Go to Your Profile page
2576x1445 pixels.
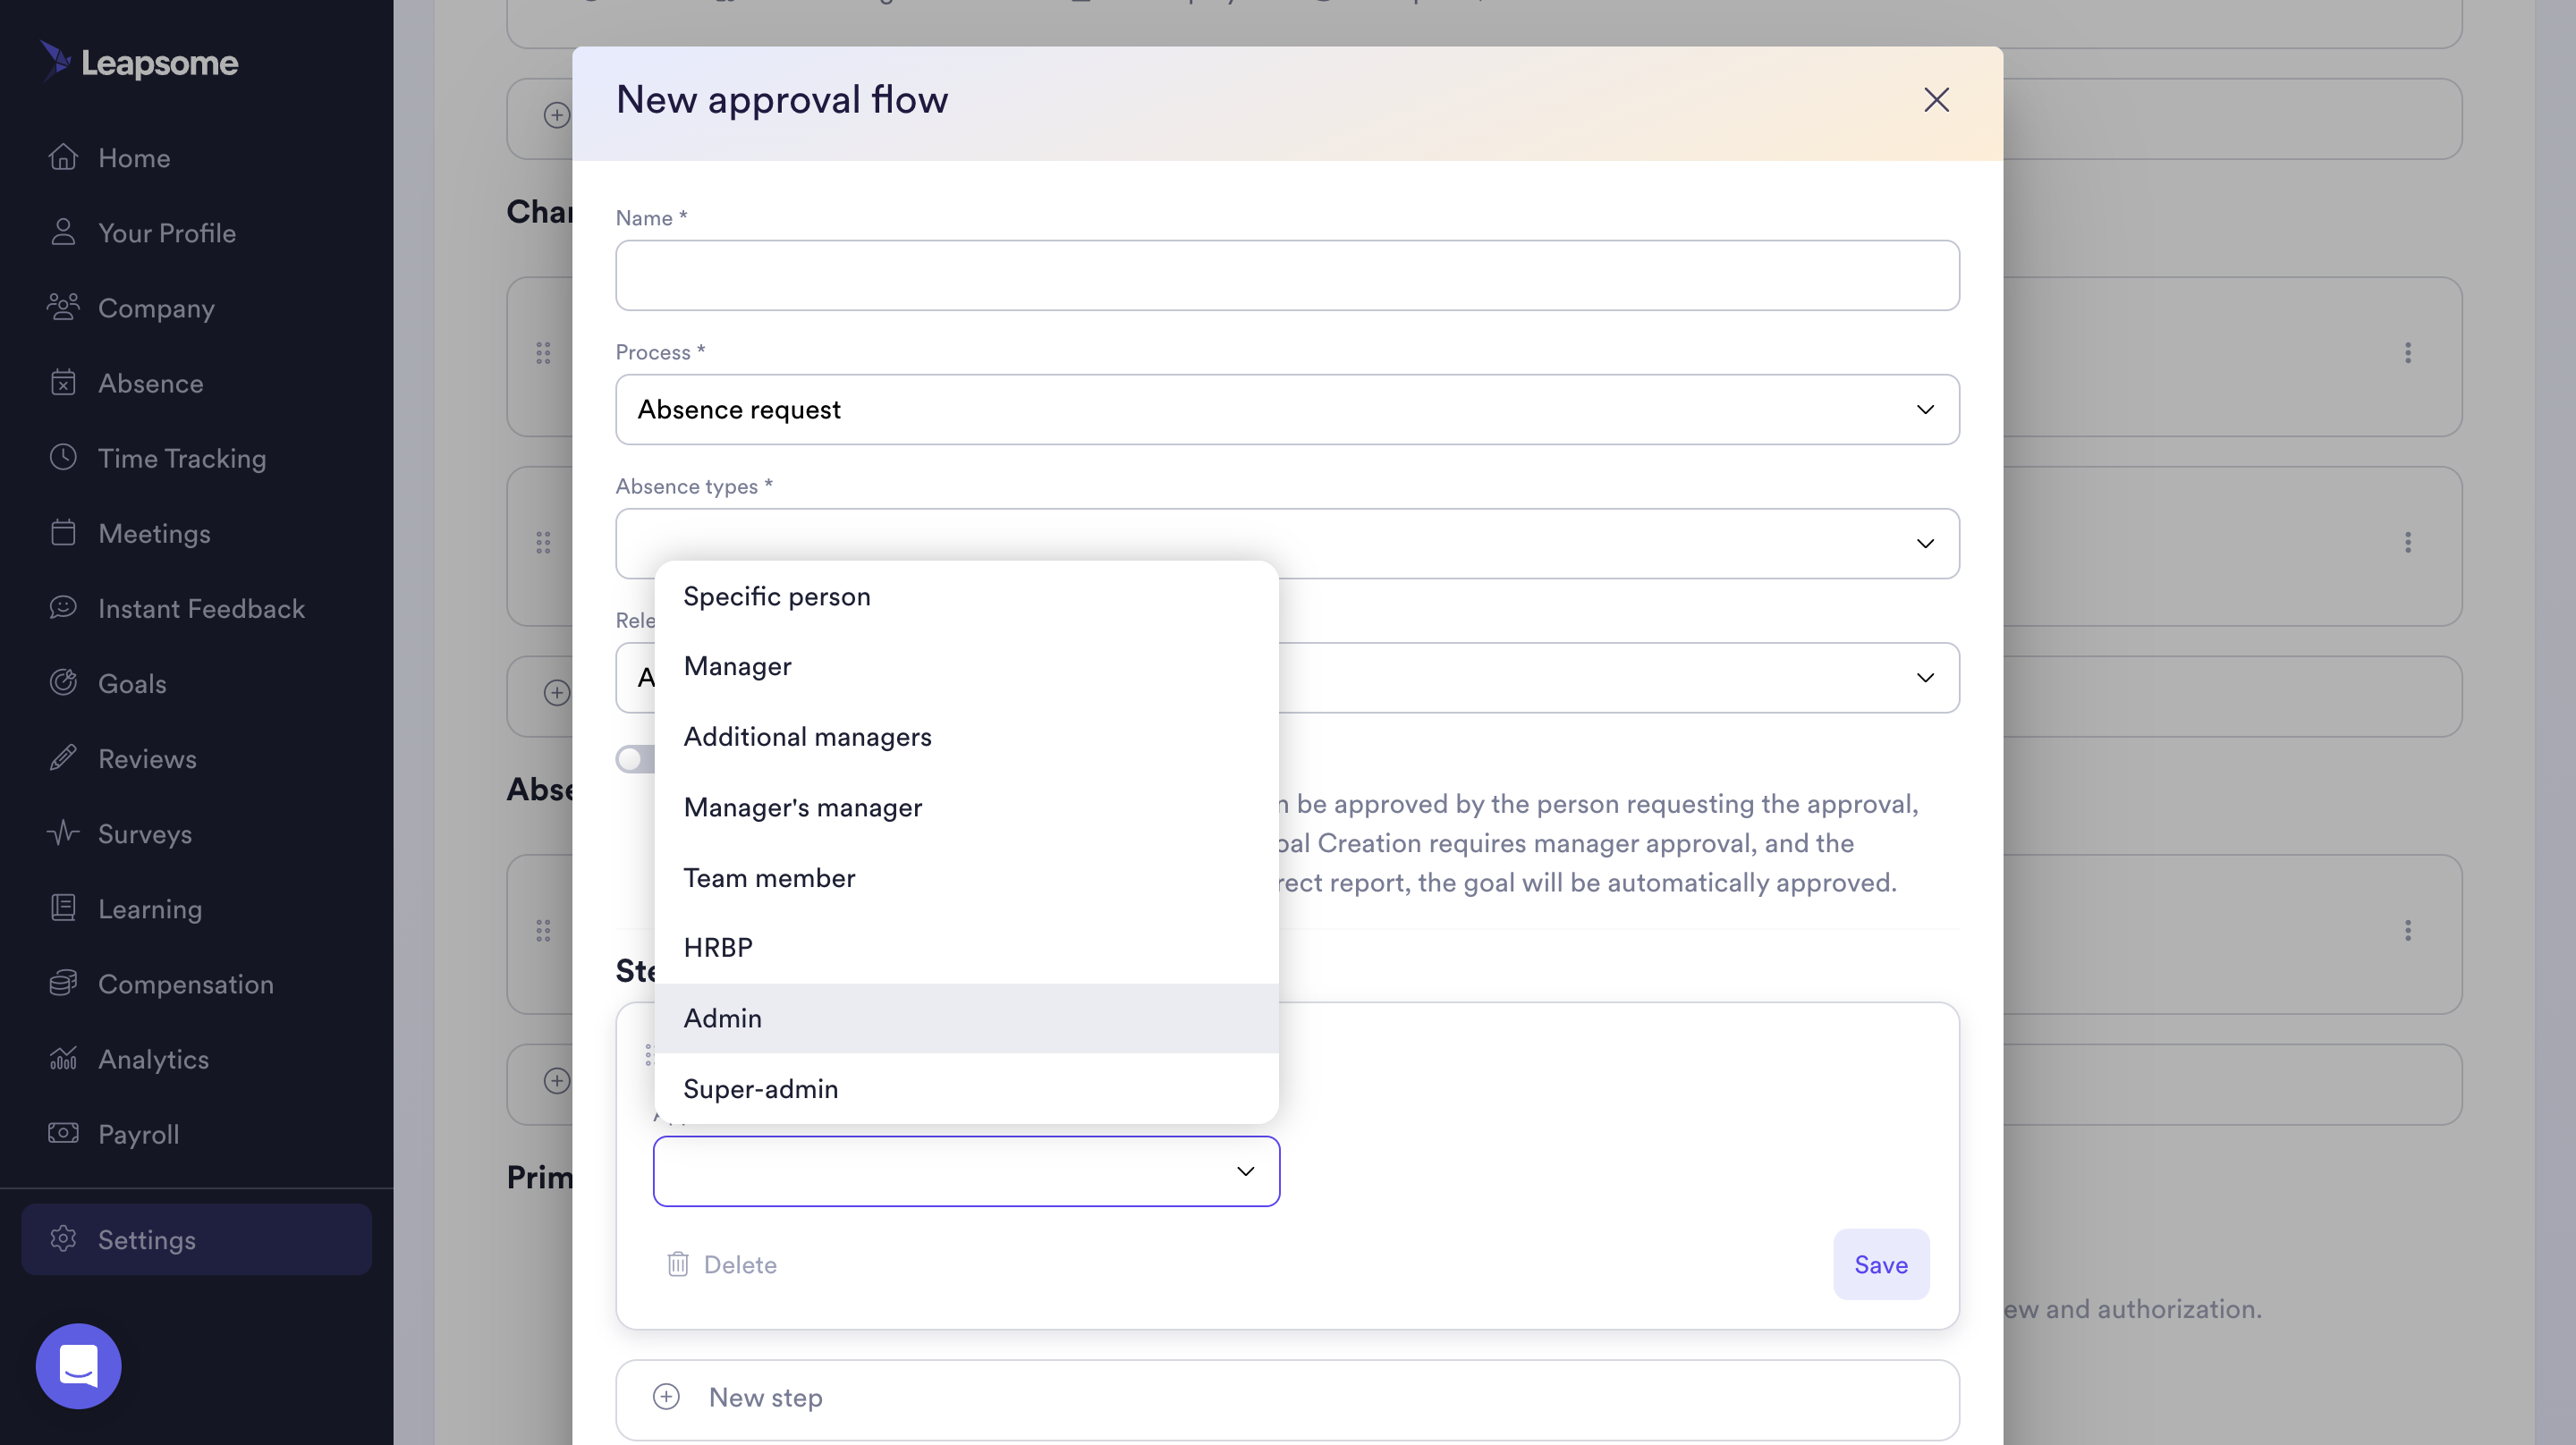click(167, 233)
